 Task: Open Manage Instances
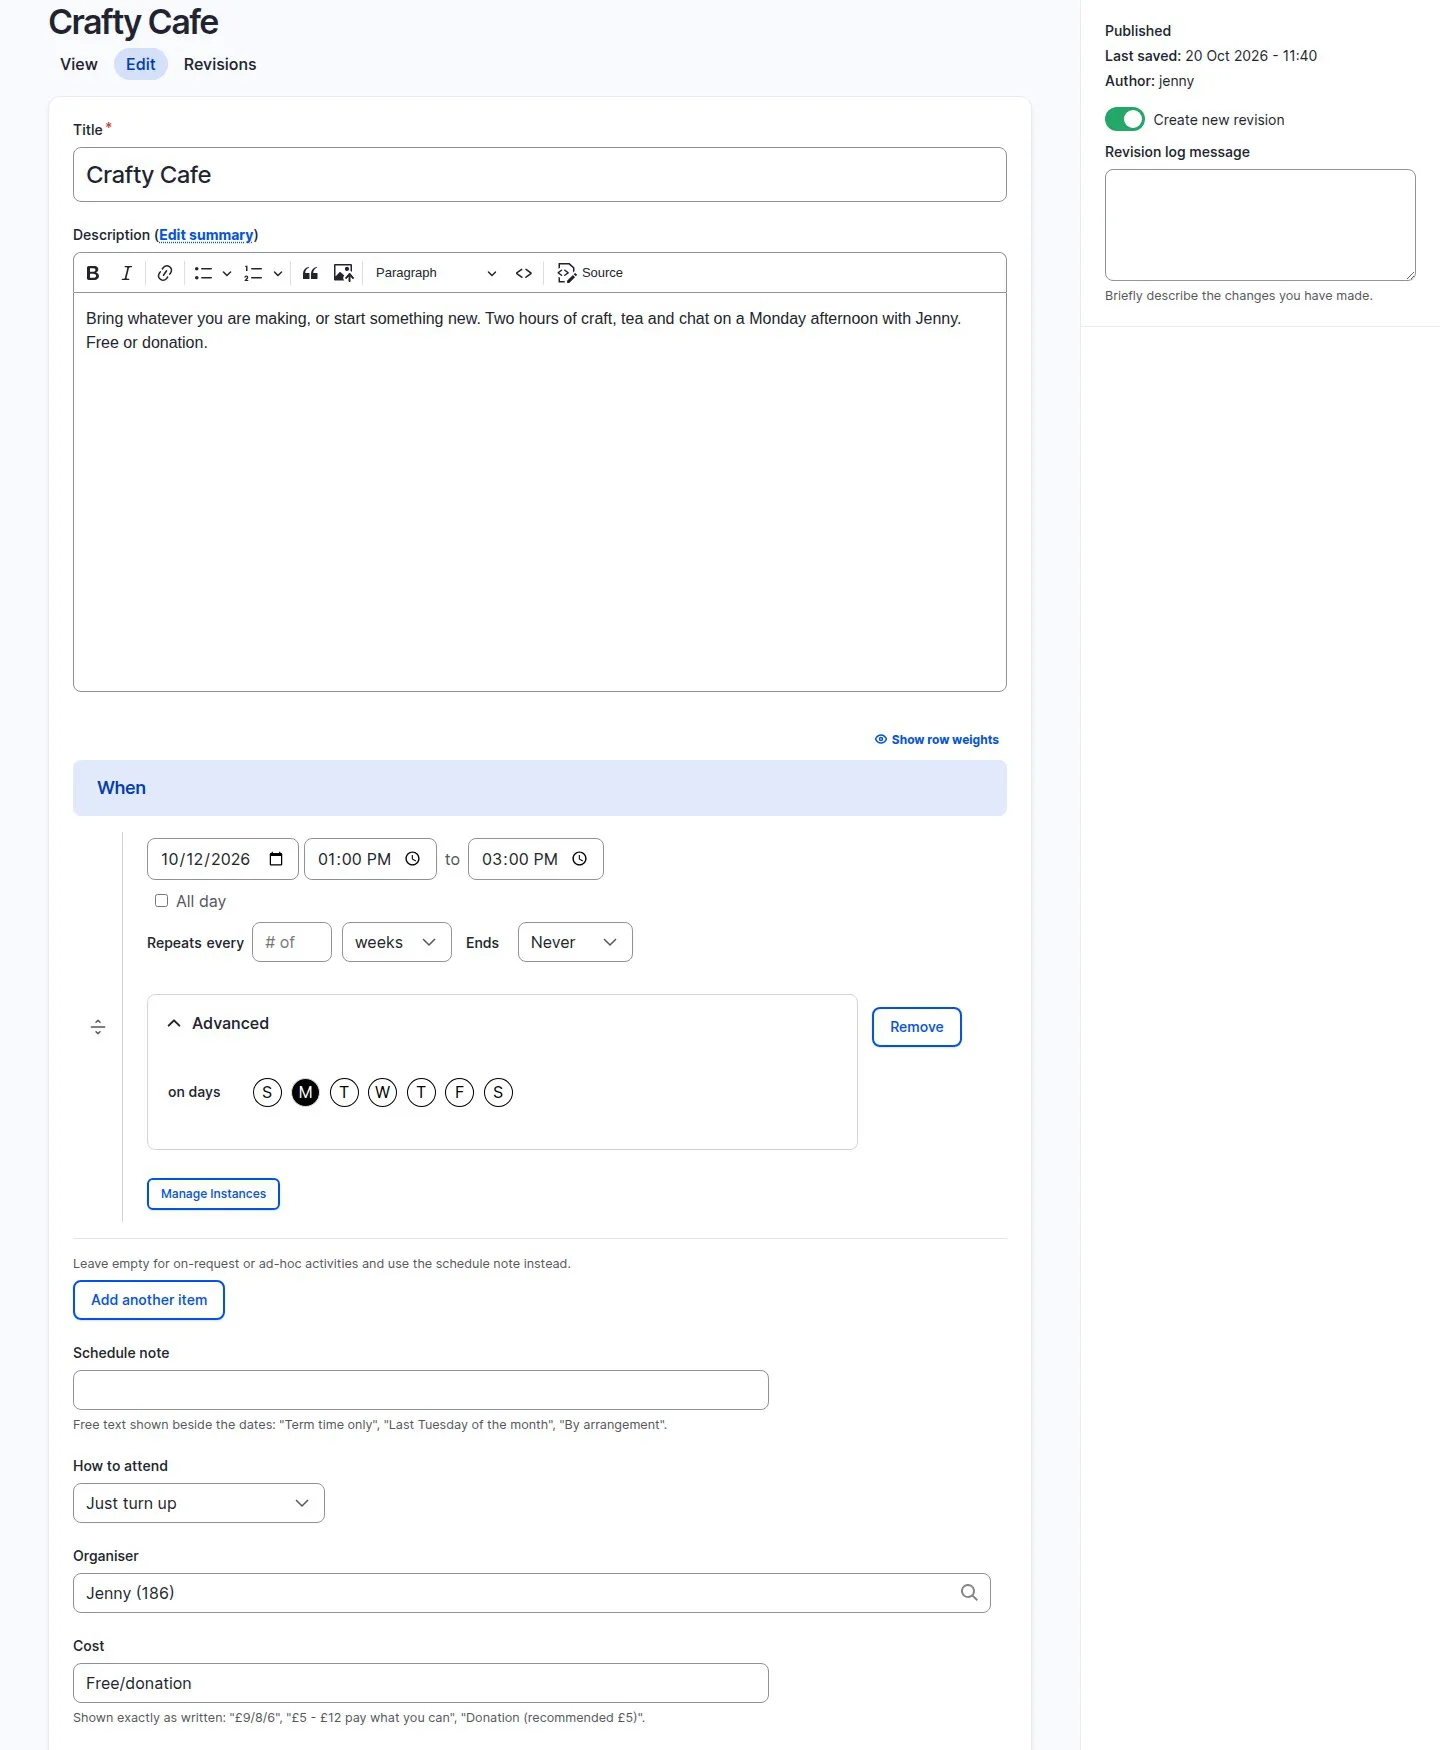pos(213,1194)
